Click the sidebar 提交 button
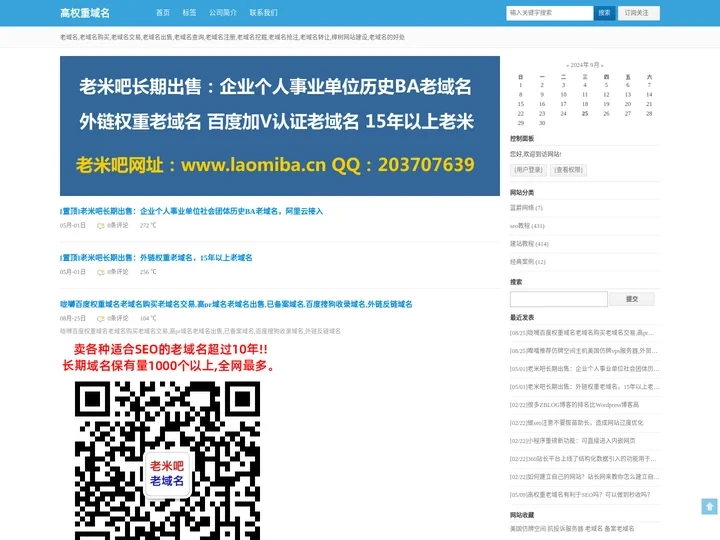This screenshot has height=540, width=720. tap(632, 299)
